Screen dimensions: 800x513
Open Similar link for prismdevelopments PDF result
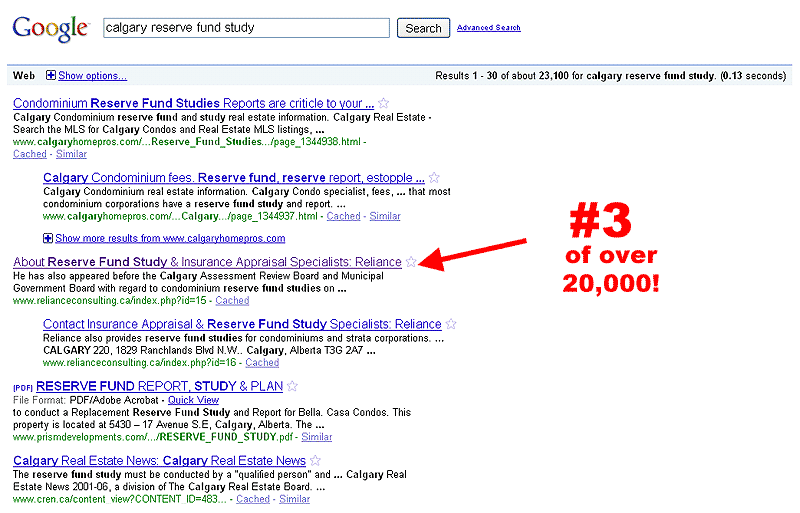pyautogui.click(x=316, y=437)
